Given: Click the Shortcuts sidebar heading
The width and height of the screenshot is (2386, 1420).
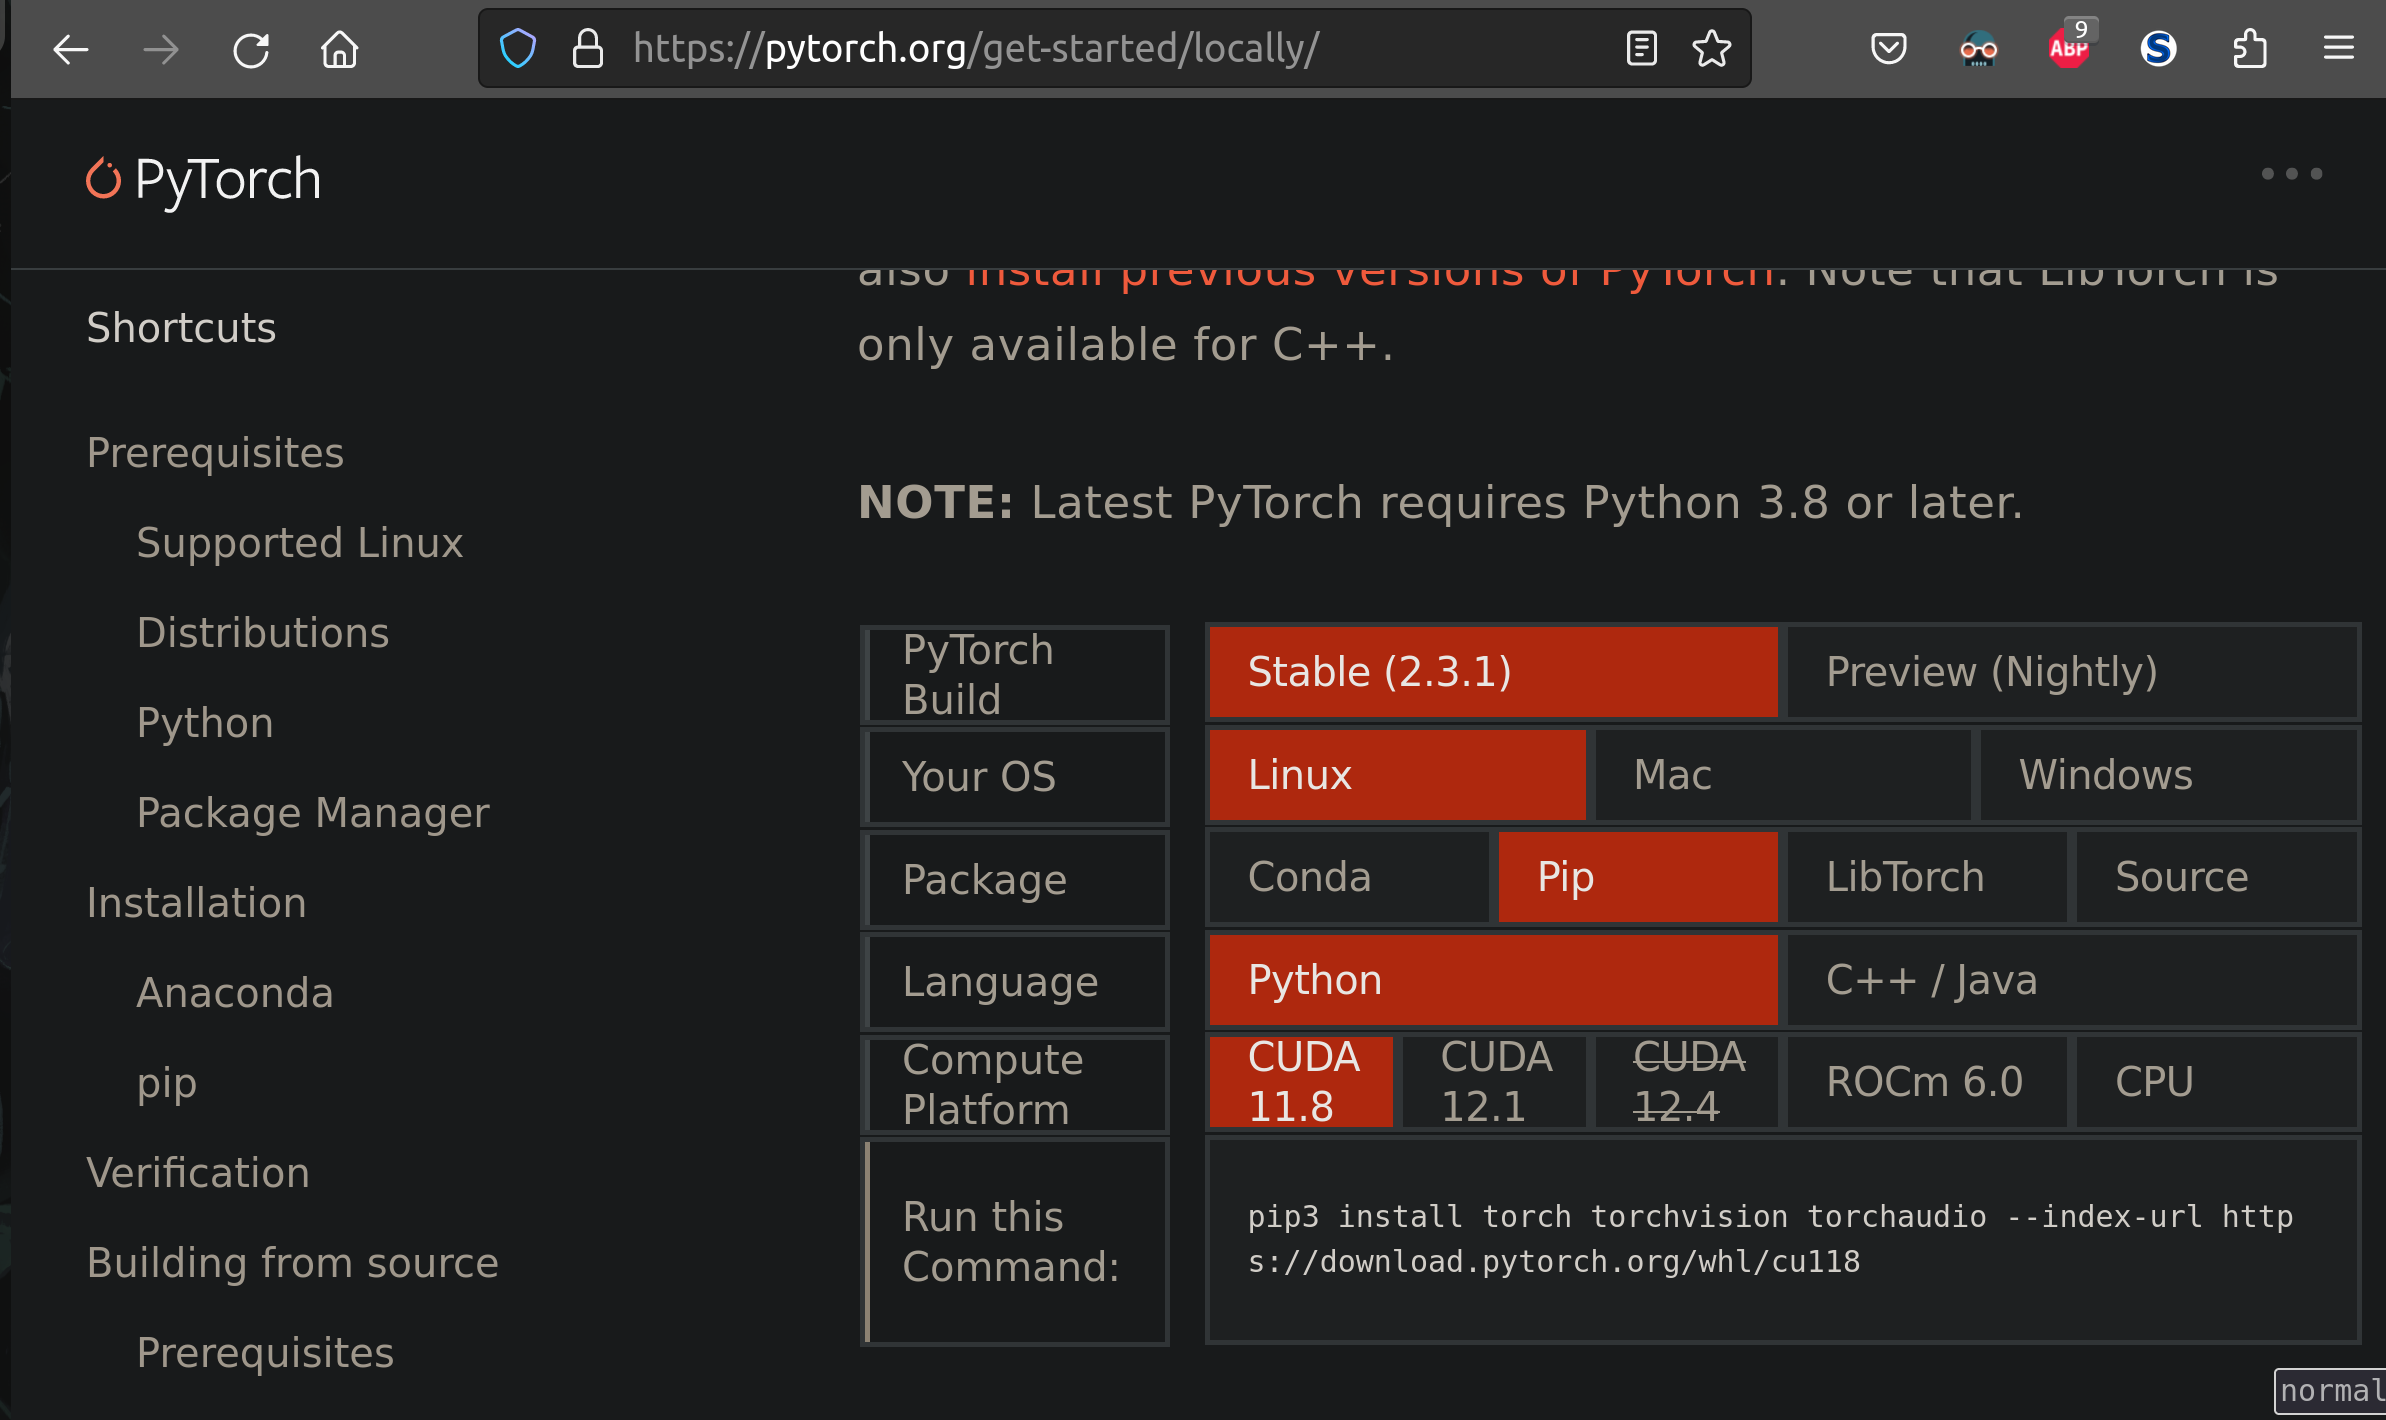Looking at the screenshot, I should coord(181,328).
